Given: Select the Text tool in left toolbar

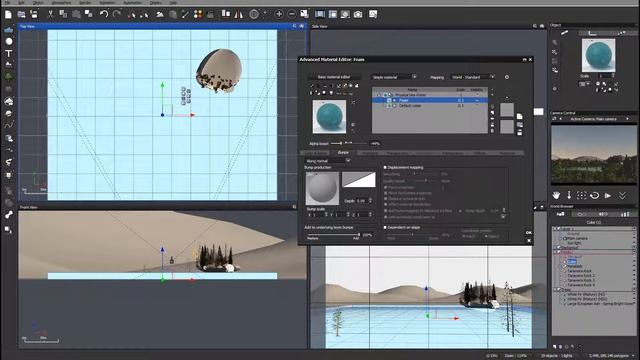Looking at the screenshot, I should (9, 53).
